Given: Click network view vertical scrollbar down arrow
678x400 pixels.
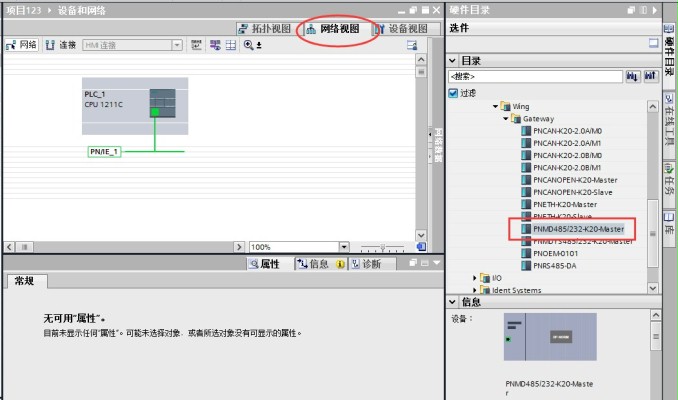Looking at the screenshot, I should (x=421, y=235).
